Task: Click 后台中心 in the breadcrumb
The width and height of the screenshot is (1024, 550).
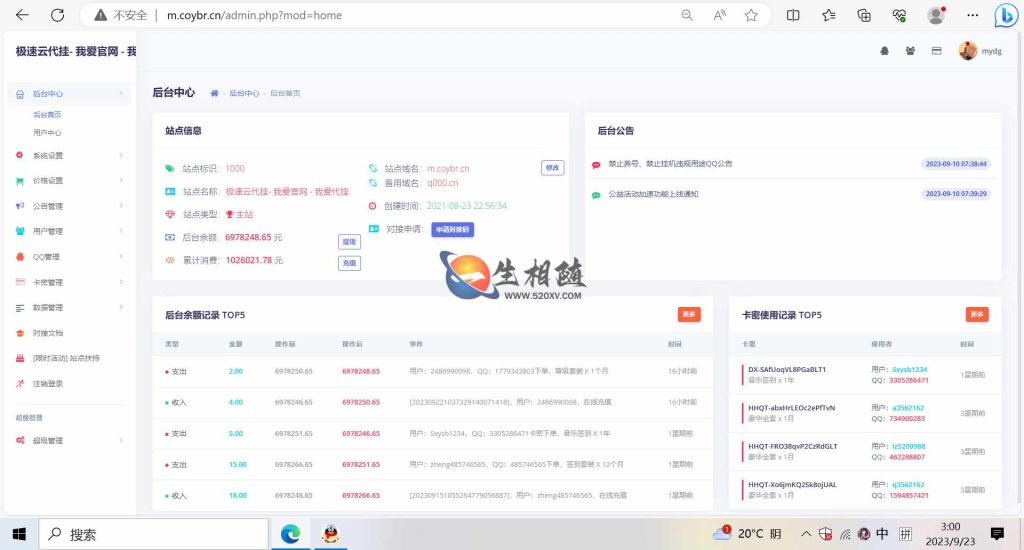Action: (244, 93)
